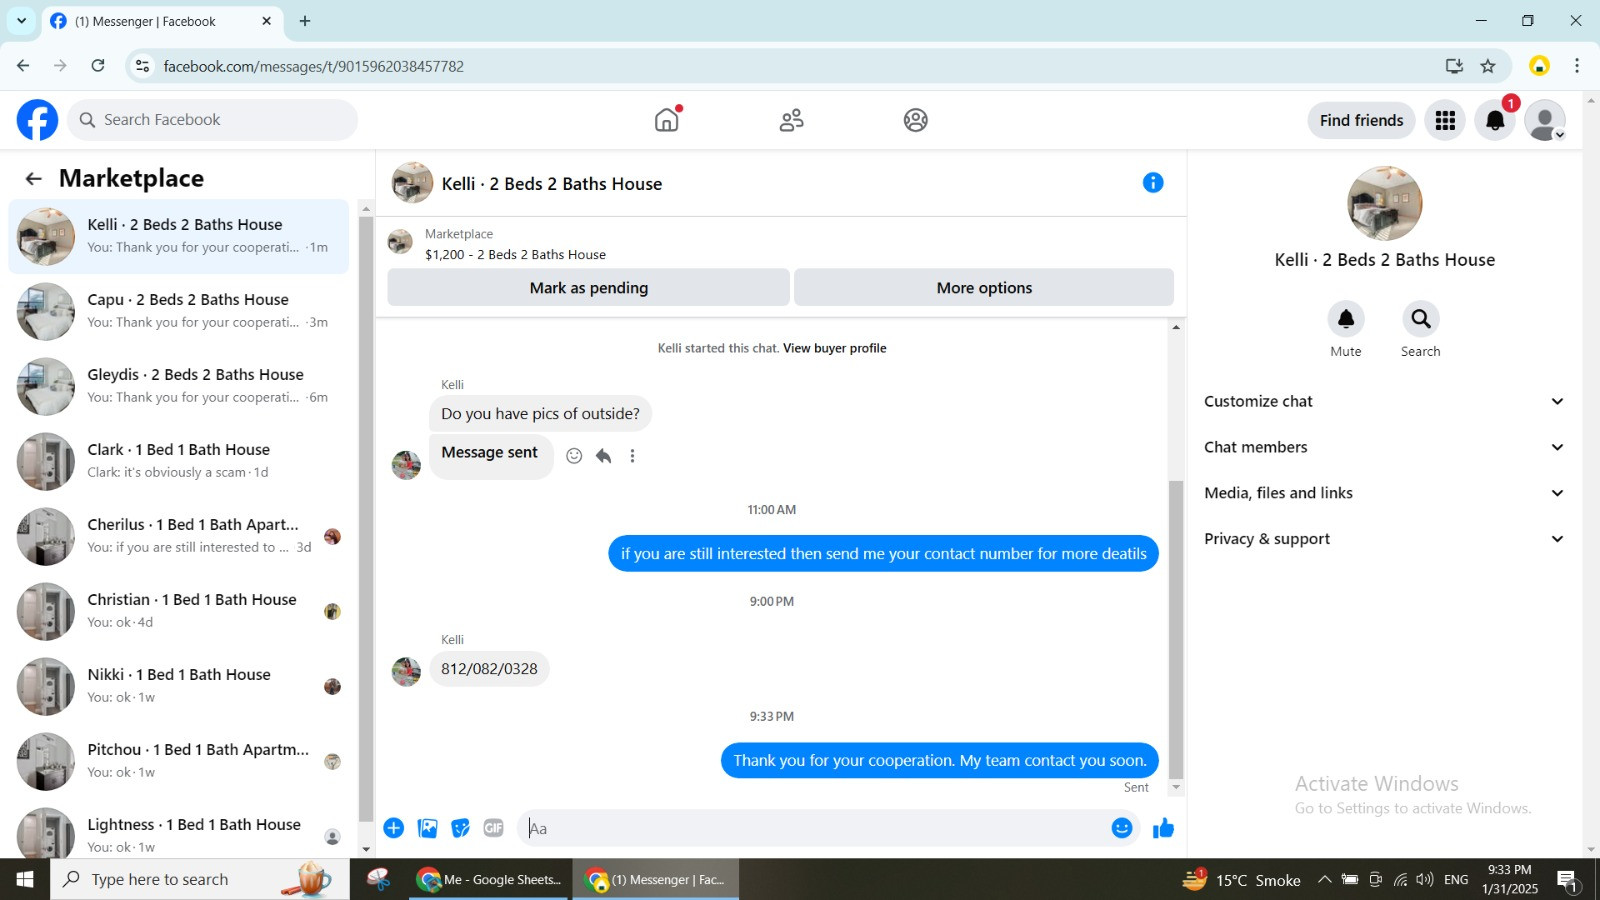1600x900 pixels.
Task: Click the Find friends button
Action: click(1361, 120)
